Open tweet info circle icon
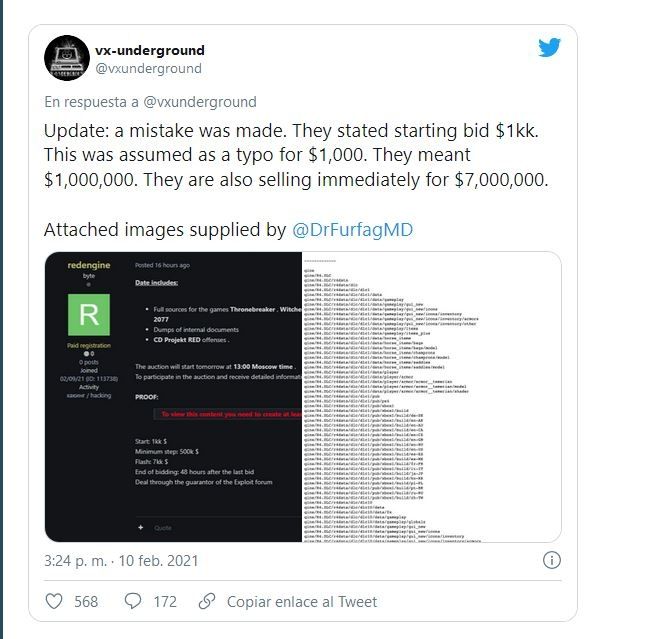This screenshot has height=639, width=652. (x=551, y=560)
